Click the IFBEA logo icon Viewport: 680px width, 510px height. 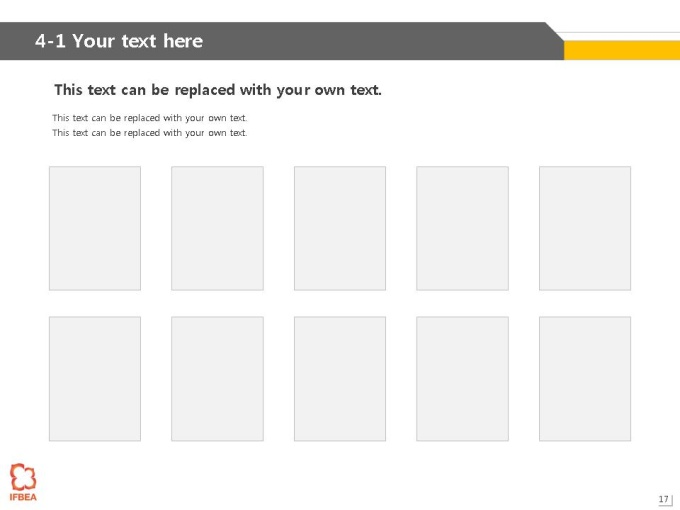tap(23, 477)
